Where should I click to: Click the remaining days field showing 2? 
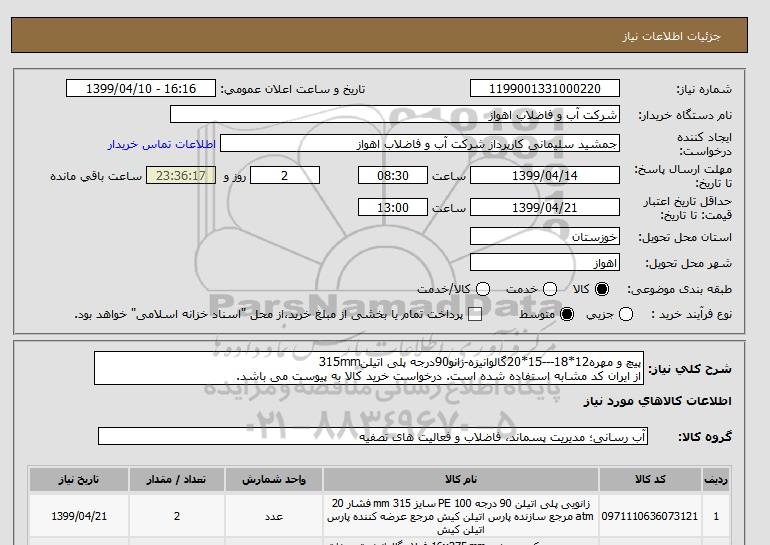[x=285, y=175]
